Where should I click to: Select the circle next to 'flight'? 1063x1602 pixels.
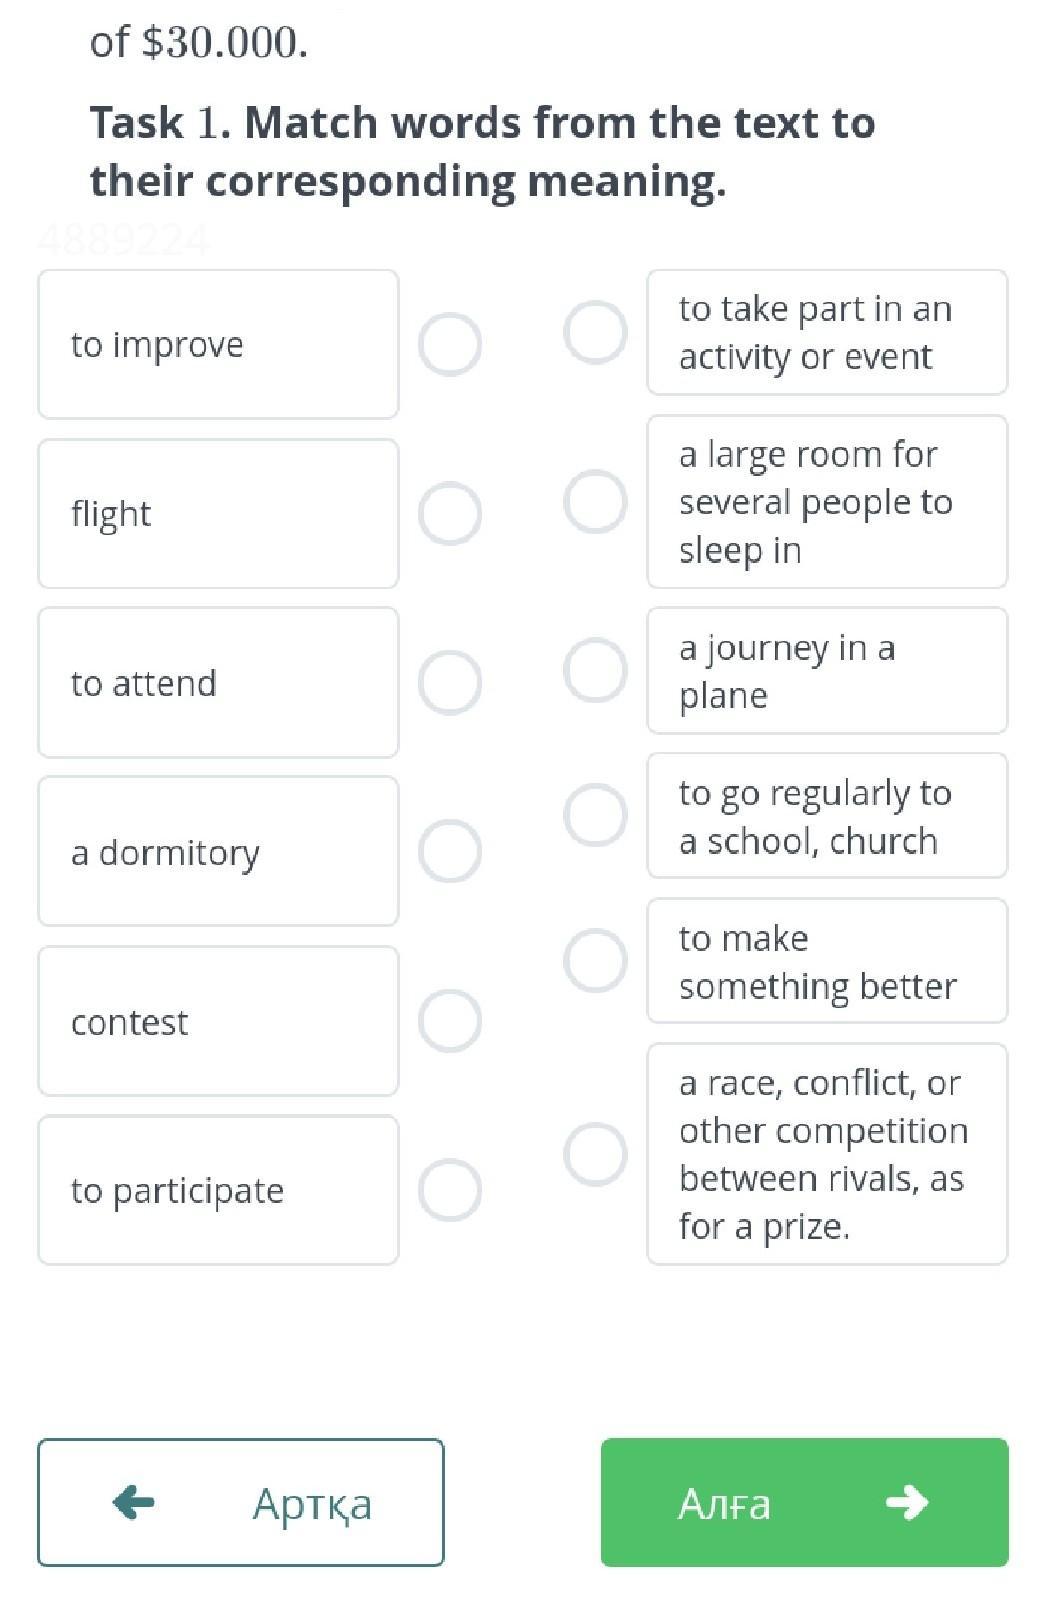point(450,514)
